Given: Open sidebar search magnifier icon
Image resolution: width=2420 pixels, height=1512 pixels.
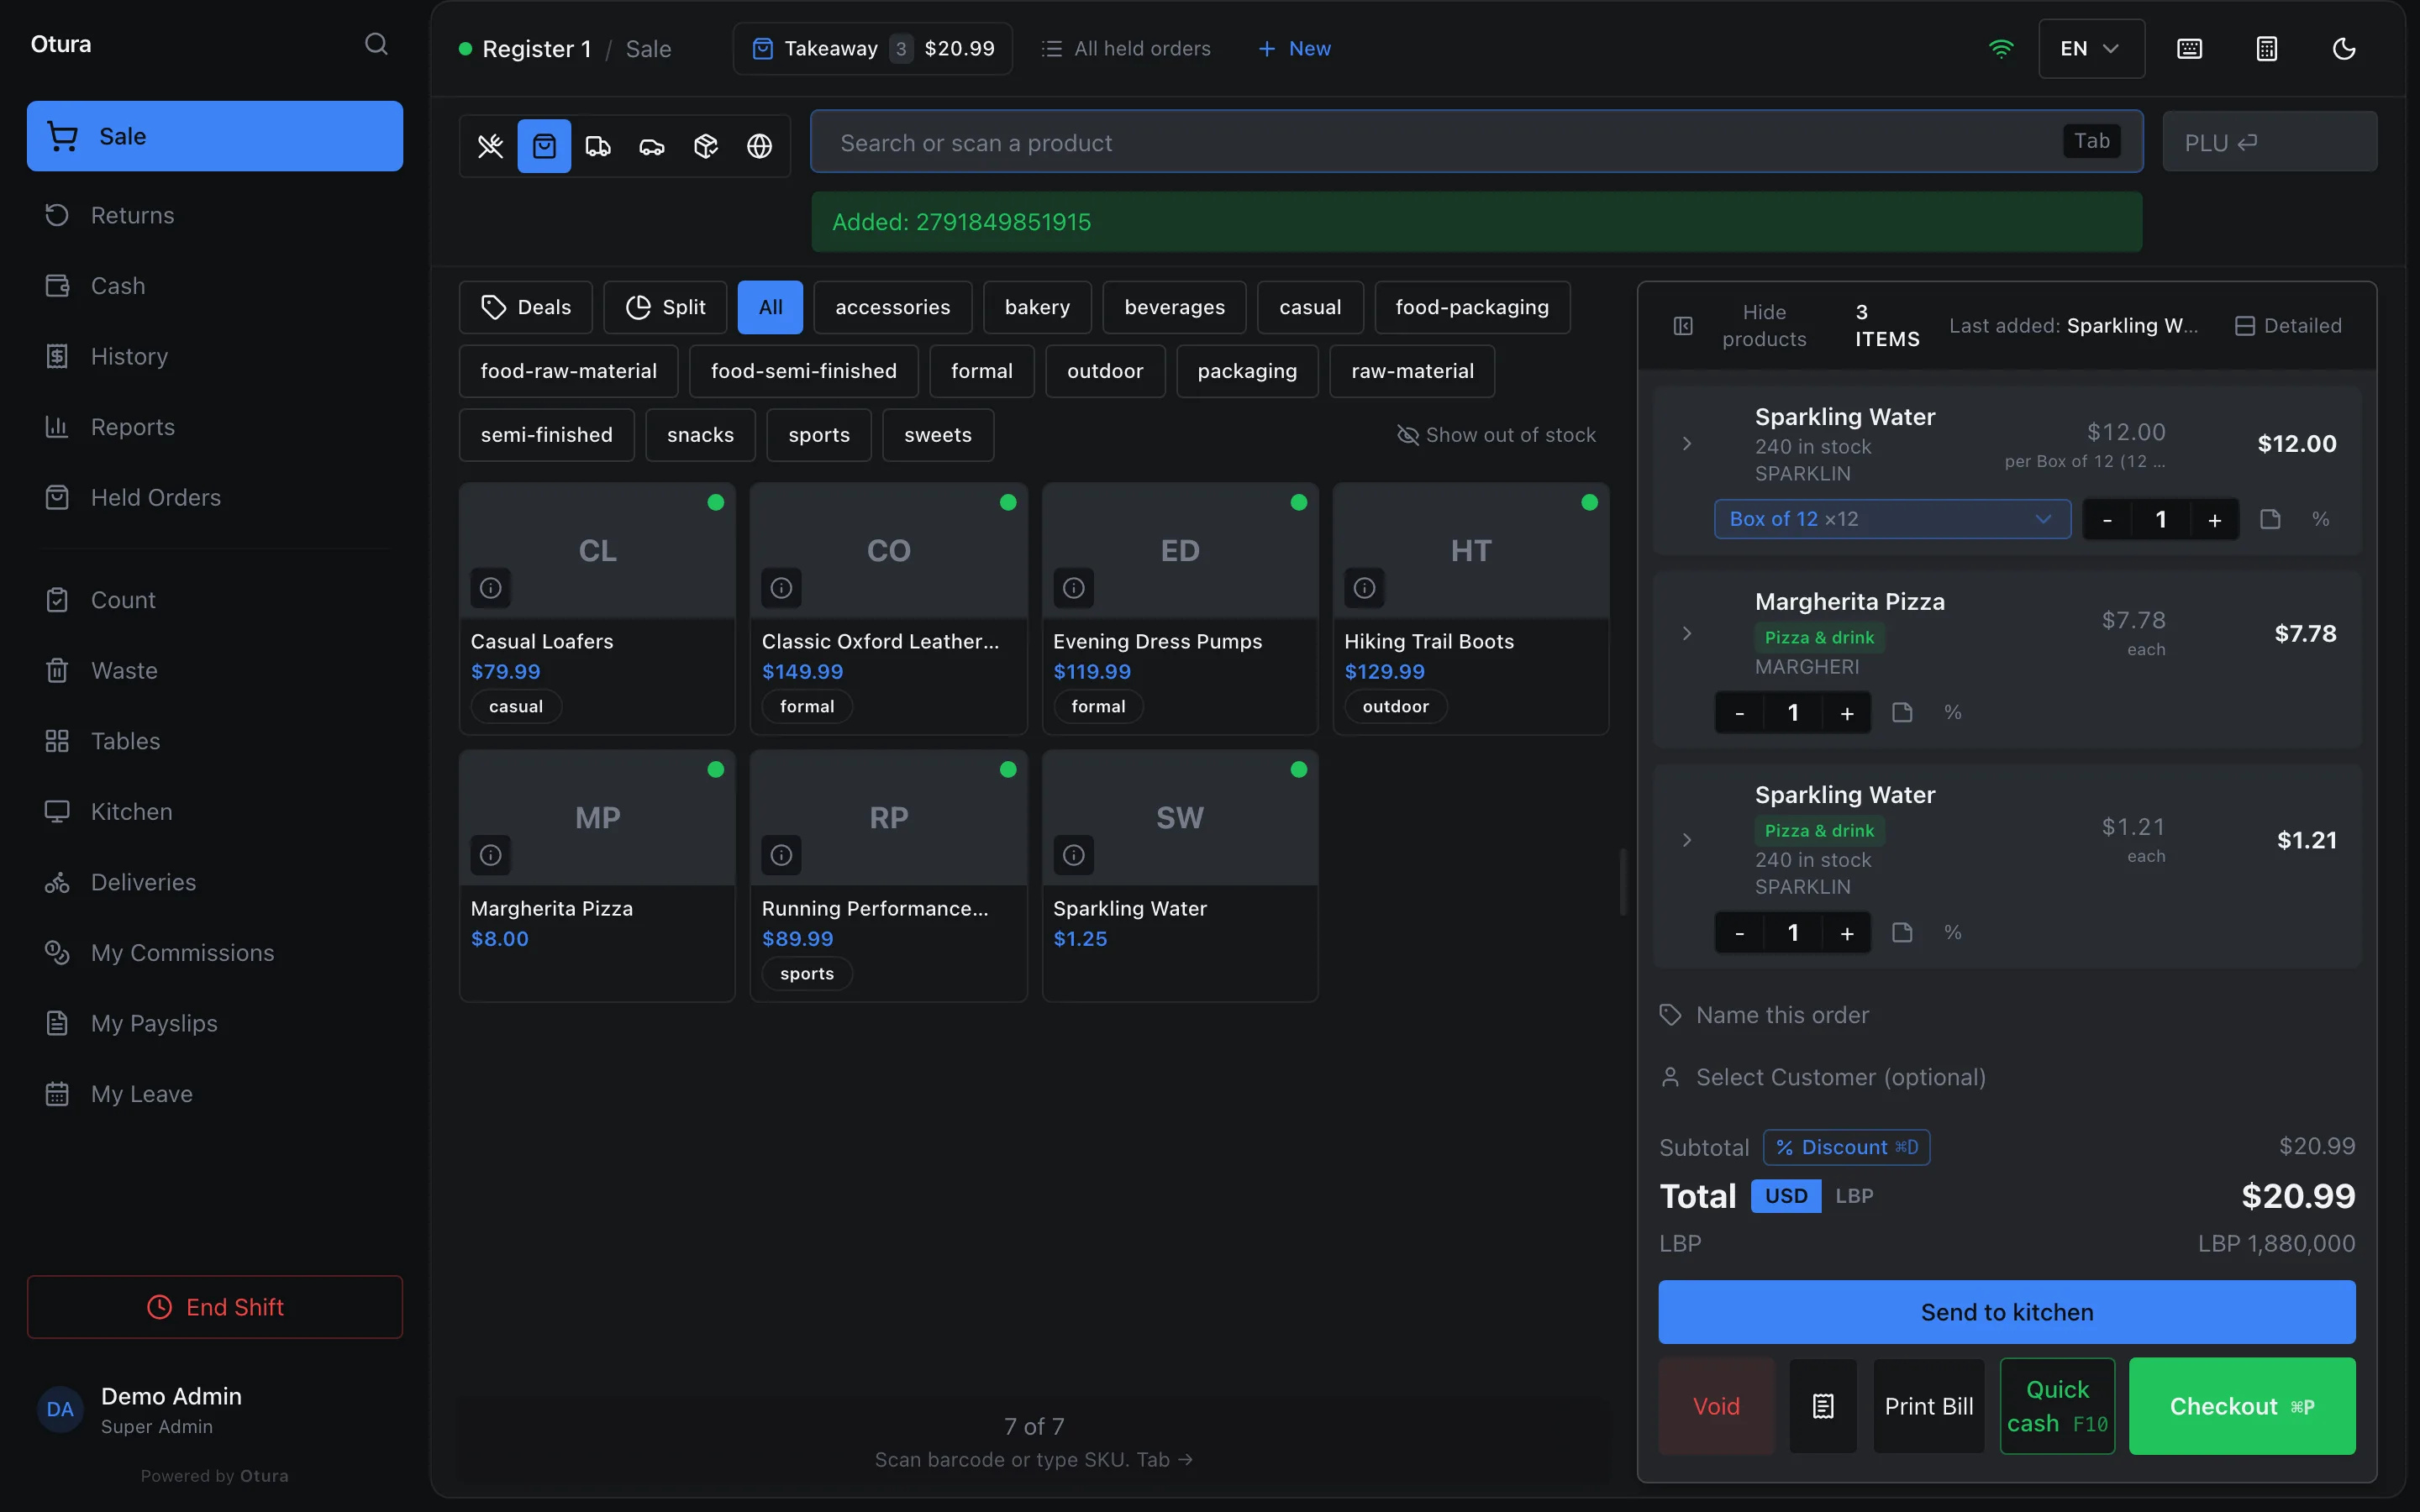Looking at the screenshot, I should tap(376, 44).
